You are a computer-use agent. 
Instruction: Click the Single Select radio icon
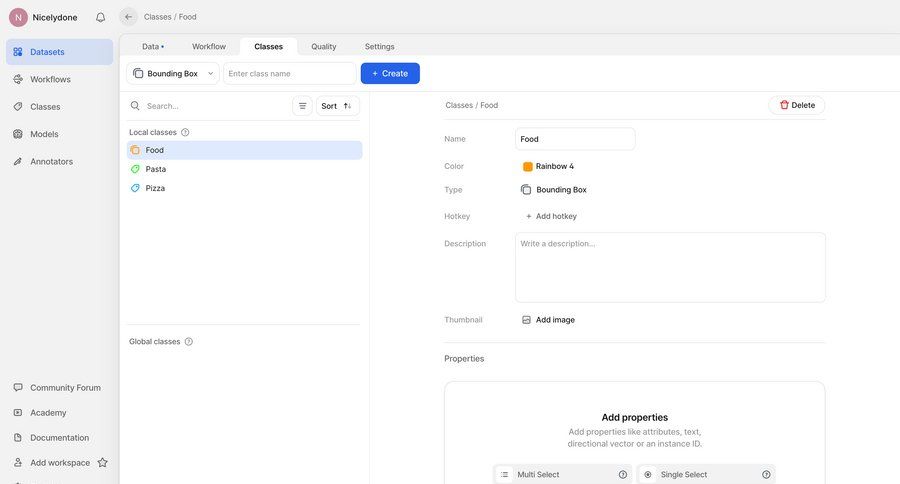click(x=647, y=474)
